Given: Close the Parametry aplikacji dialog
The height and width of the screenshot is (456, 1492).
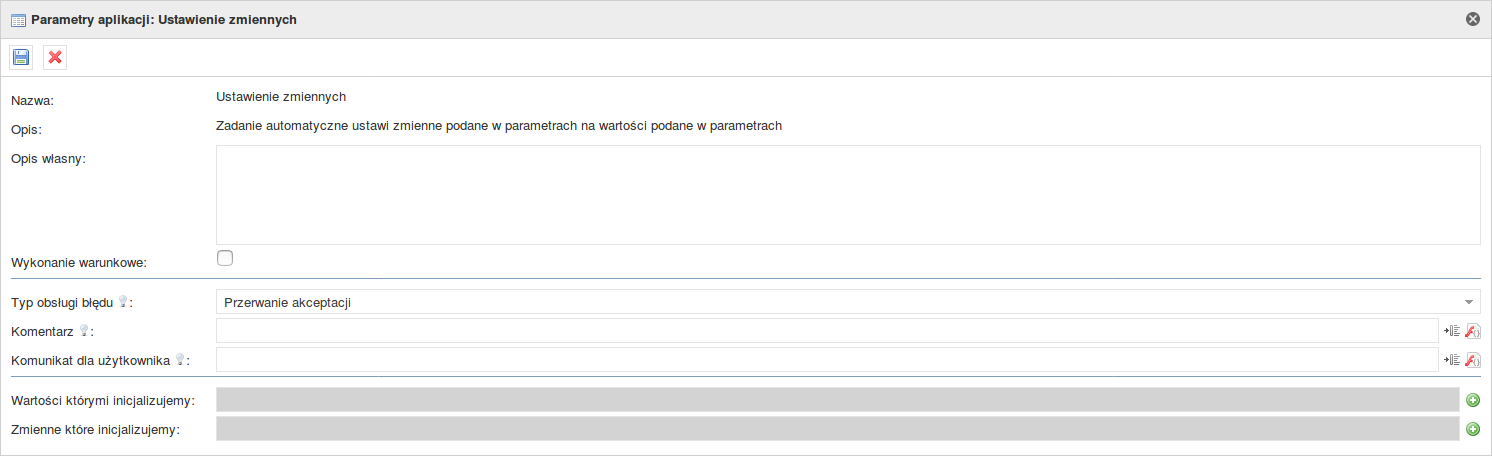Looking at the screenshot, I should point(1472,19).
